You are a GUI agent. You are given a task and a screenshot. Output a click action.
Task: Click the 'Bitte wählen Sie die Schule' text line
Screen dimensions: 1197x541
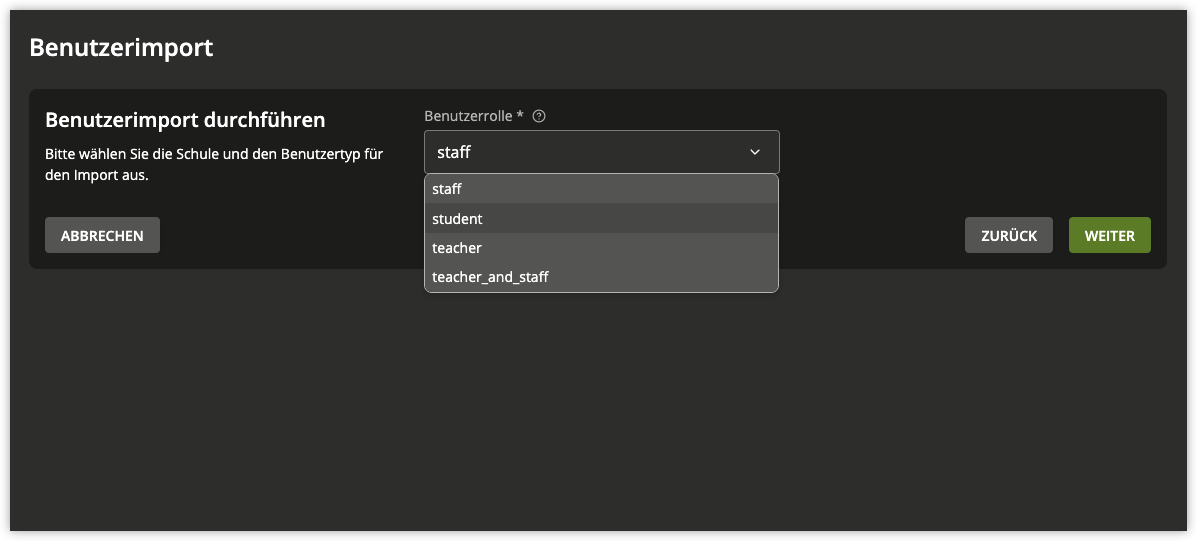click(x=214, y=155)
